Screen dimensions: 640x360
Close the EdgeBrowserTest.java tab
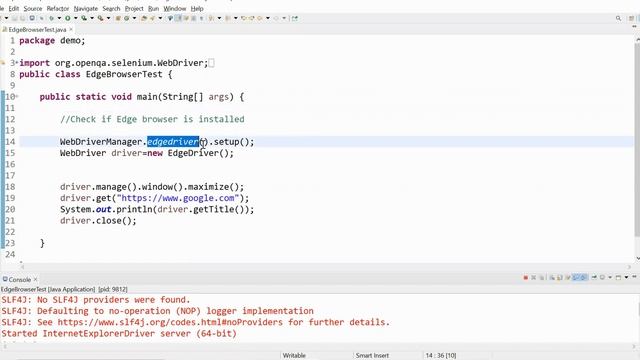point(71,29)
